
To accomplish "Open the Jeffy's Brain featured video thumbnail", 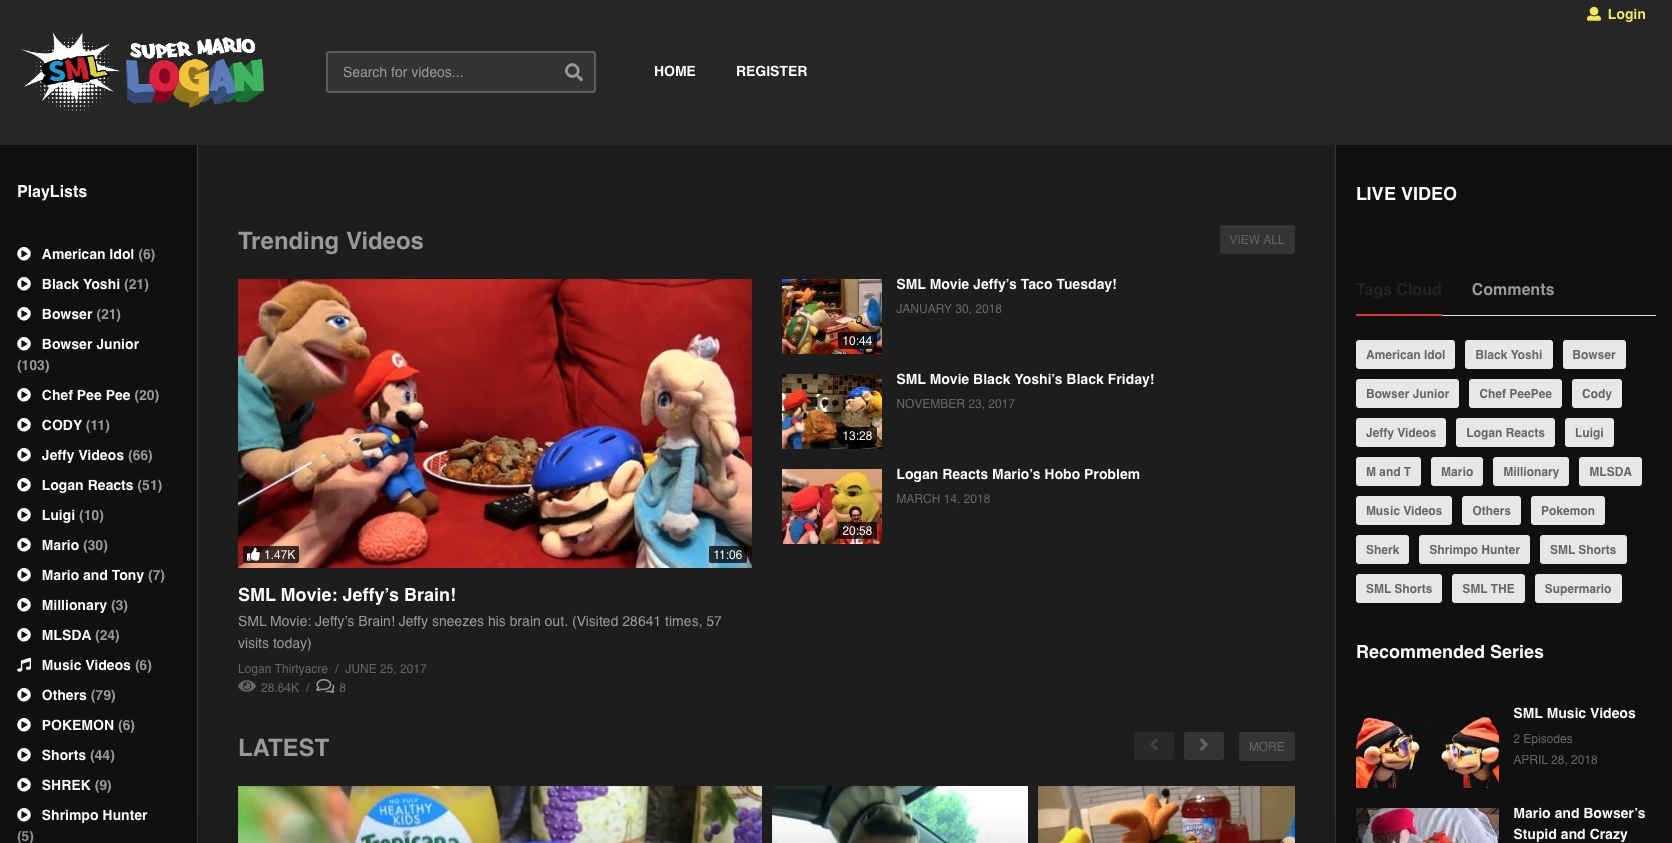I will coord(495,423).
